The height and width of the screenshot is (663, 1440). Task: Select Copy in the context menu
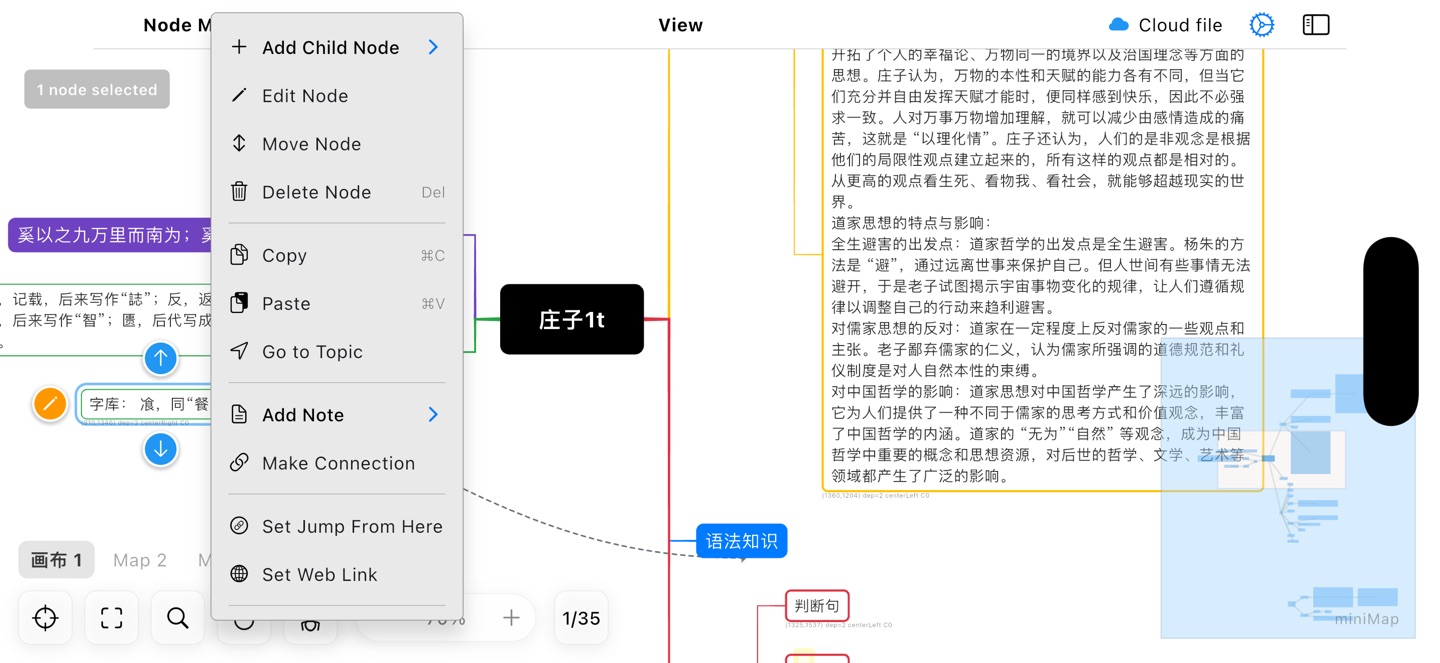click(337, 255)
